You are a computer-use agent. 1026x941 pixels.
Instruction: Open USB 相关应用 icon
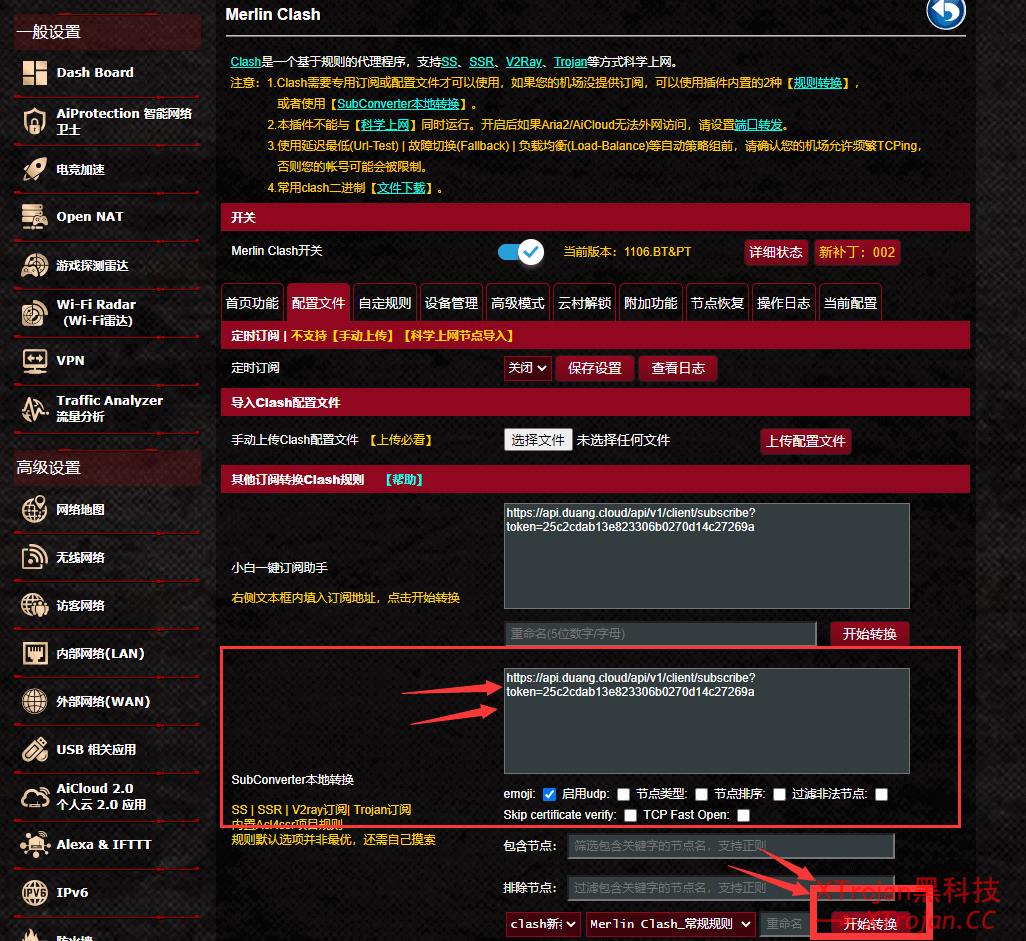click(x=35, y=749)
